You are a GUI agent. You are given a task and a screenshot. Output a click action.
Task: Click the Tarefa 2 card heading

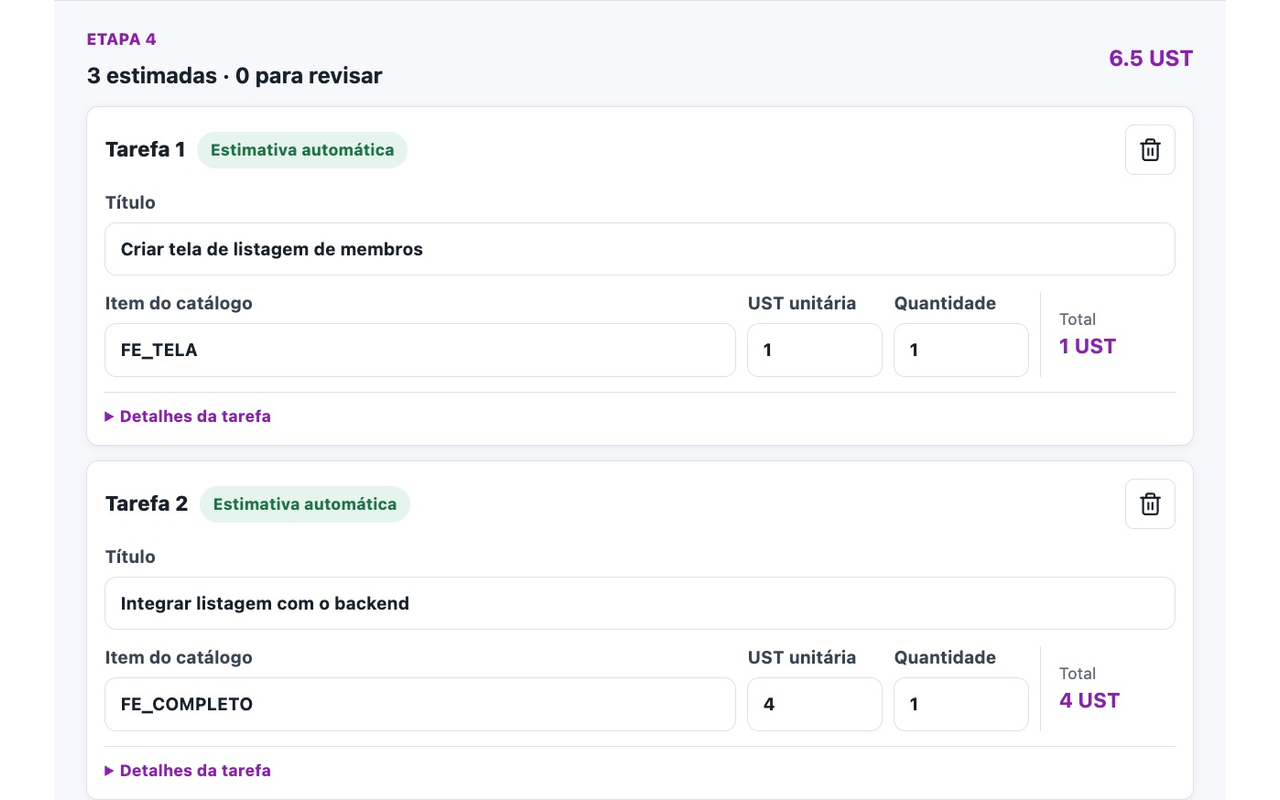[146, 504]
